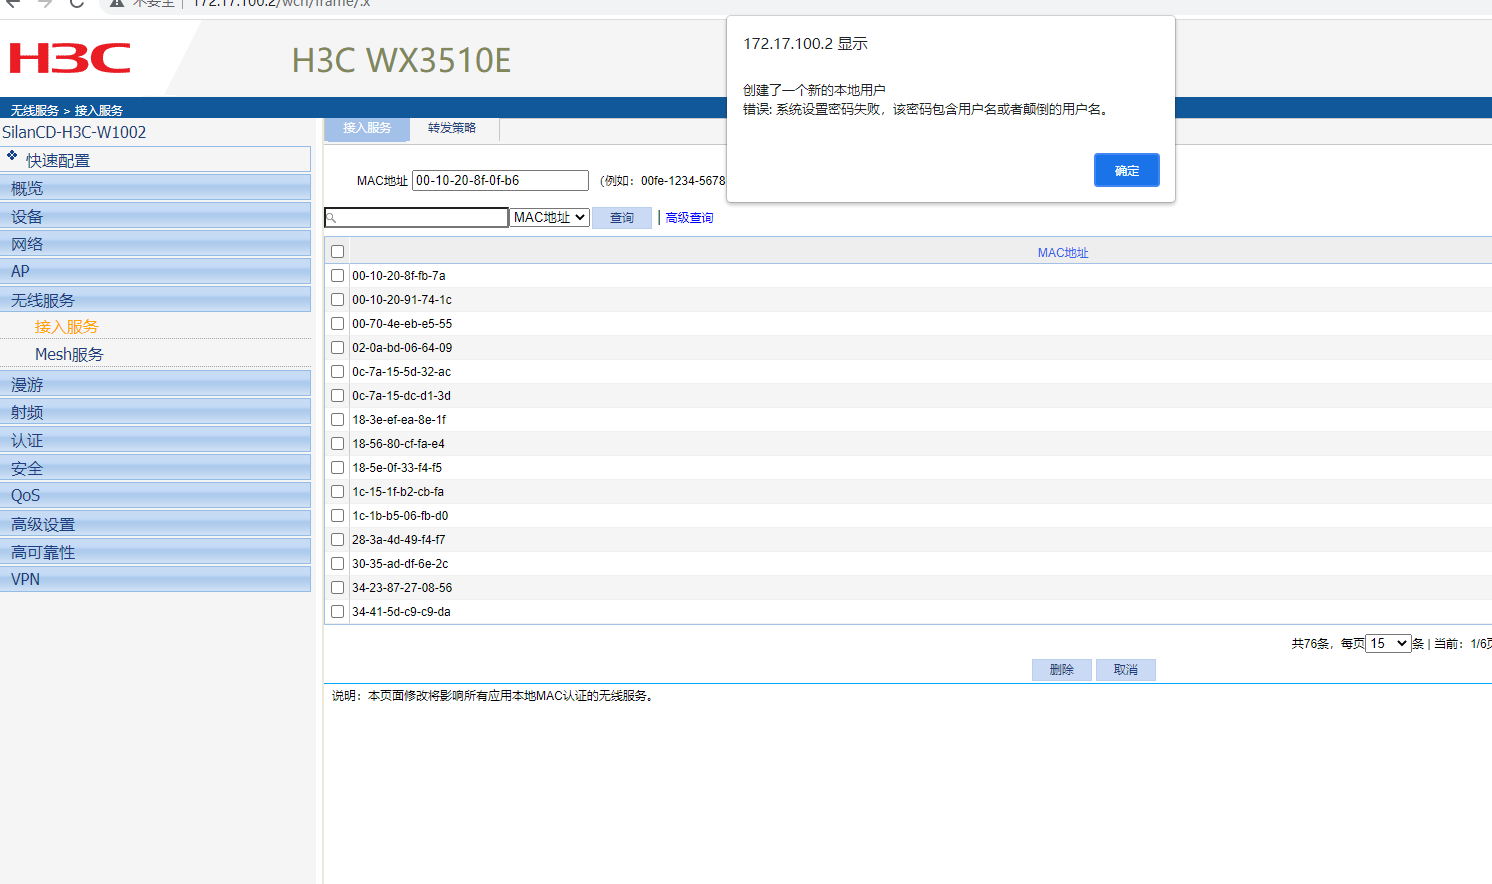
Task: Expand the VPN sidebar section
Action: (x=155, y=579)
